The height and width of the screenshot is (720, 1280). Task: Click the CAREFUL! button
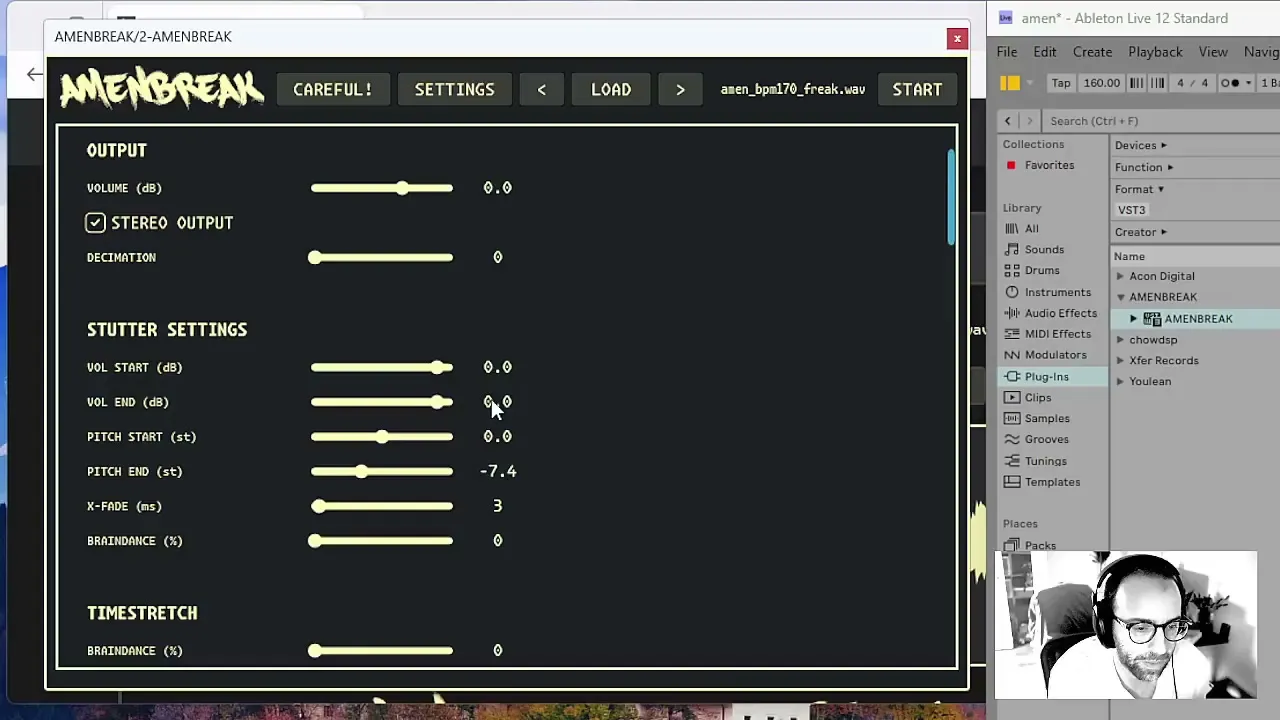(x=332, y=90)
